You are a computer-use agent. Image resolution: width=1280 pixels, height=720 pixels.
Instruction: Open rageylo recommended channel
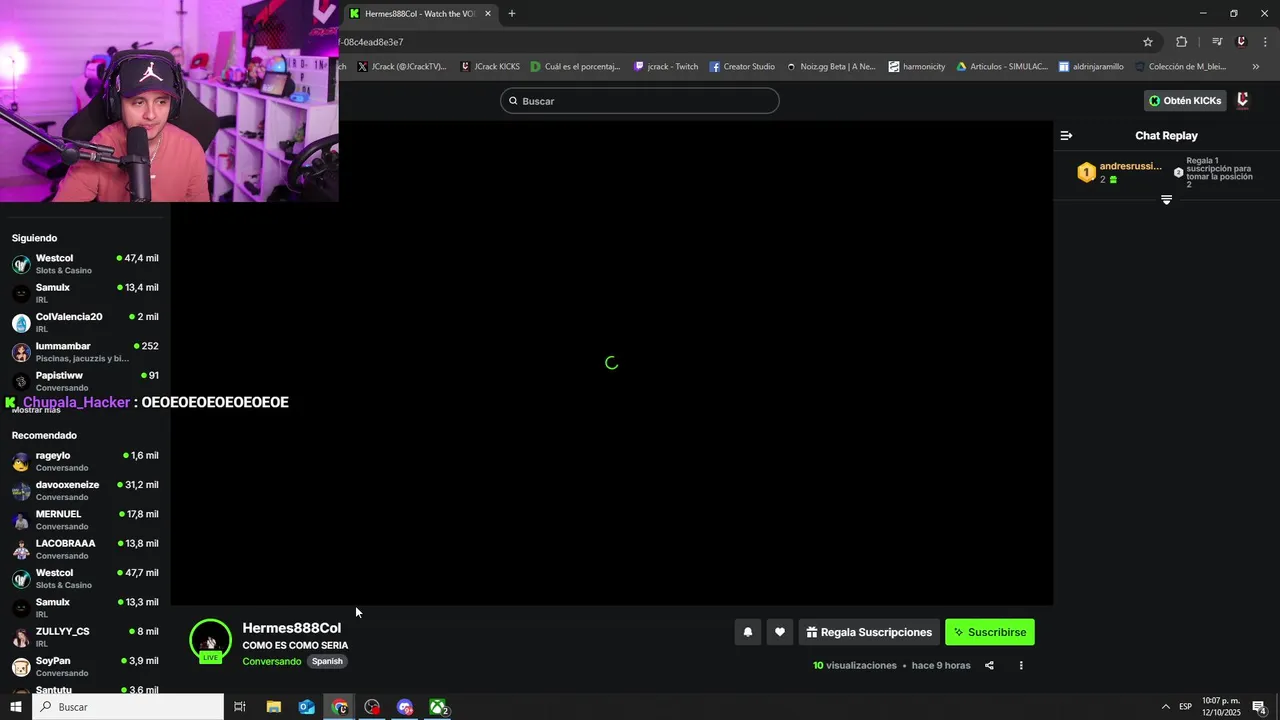pos(85,461)
